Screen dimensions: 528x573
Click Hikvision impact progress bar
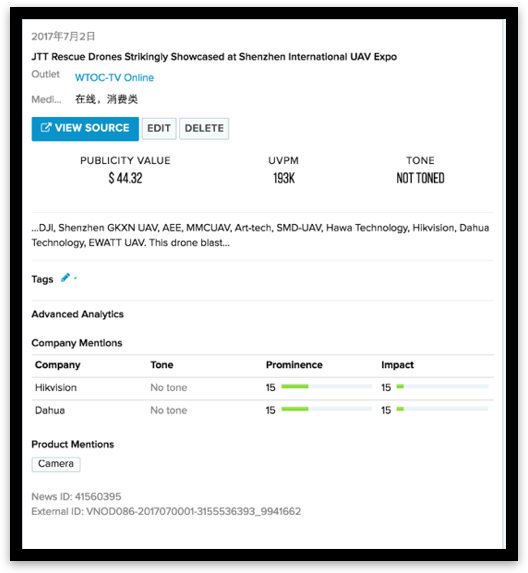point(442,387)
